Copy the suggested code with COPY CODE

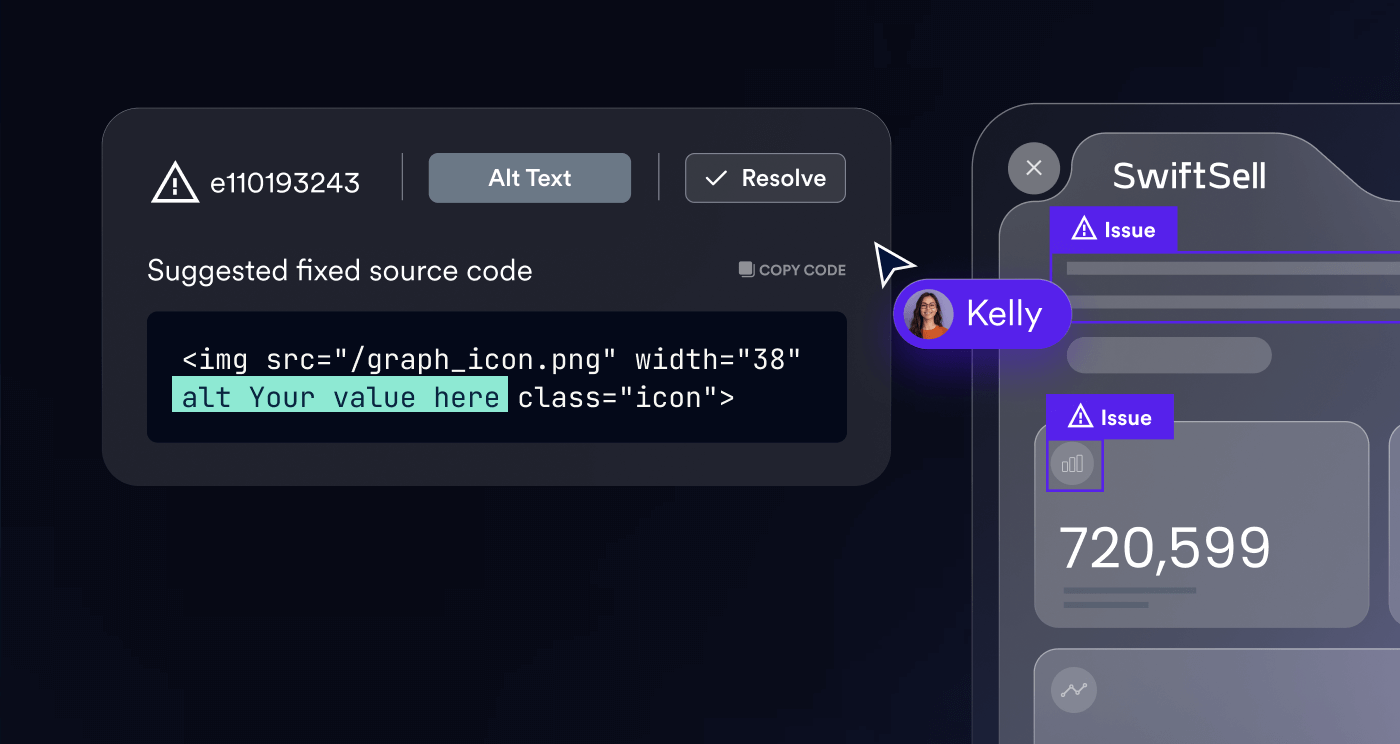pyautogui.click(x=792, y=270)
